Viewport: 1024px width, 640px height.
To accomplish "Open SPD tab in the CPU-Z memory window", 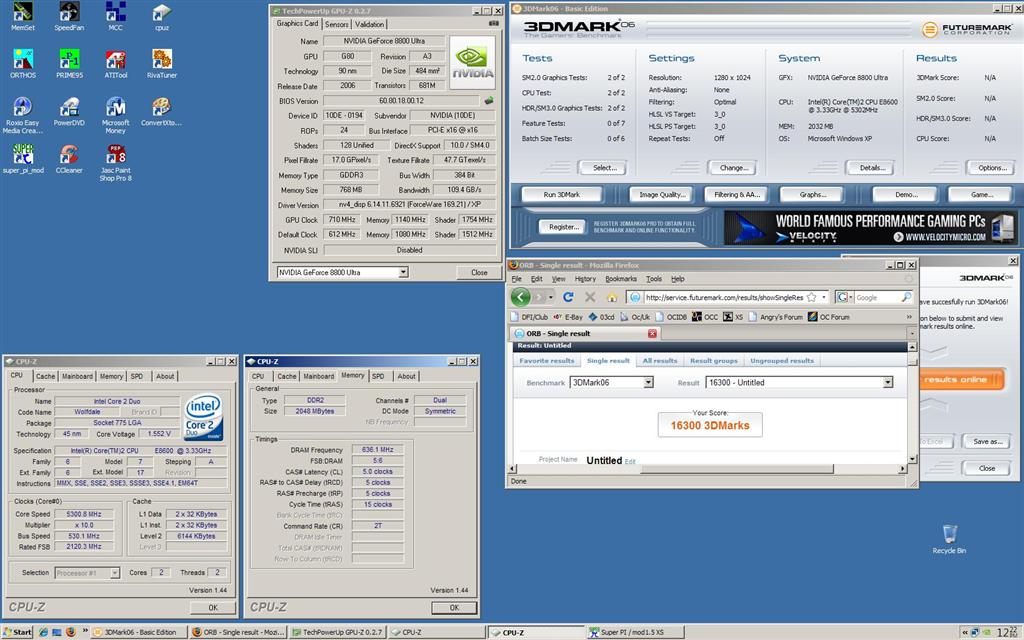I will pos(378,376).
